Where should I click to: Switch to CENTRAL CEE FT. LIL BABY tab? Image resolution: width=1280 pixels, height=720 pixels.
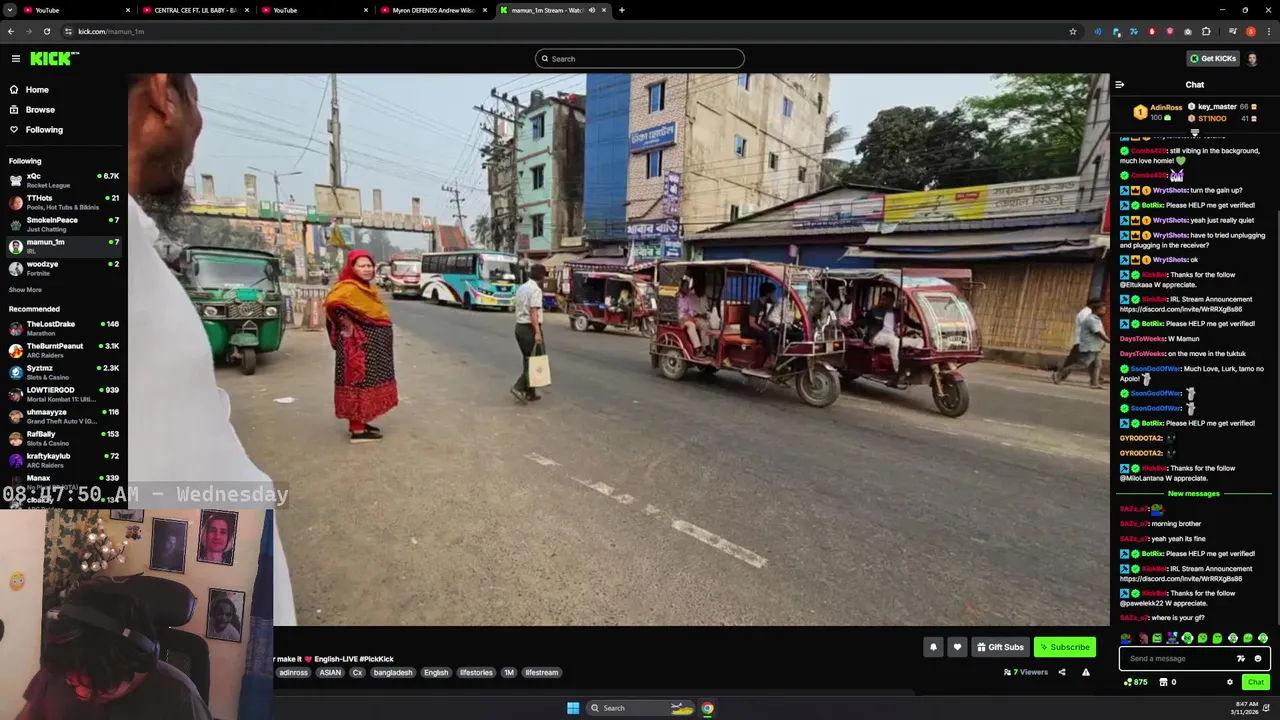point(195,10)
